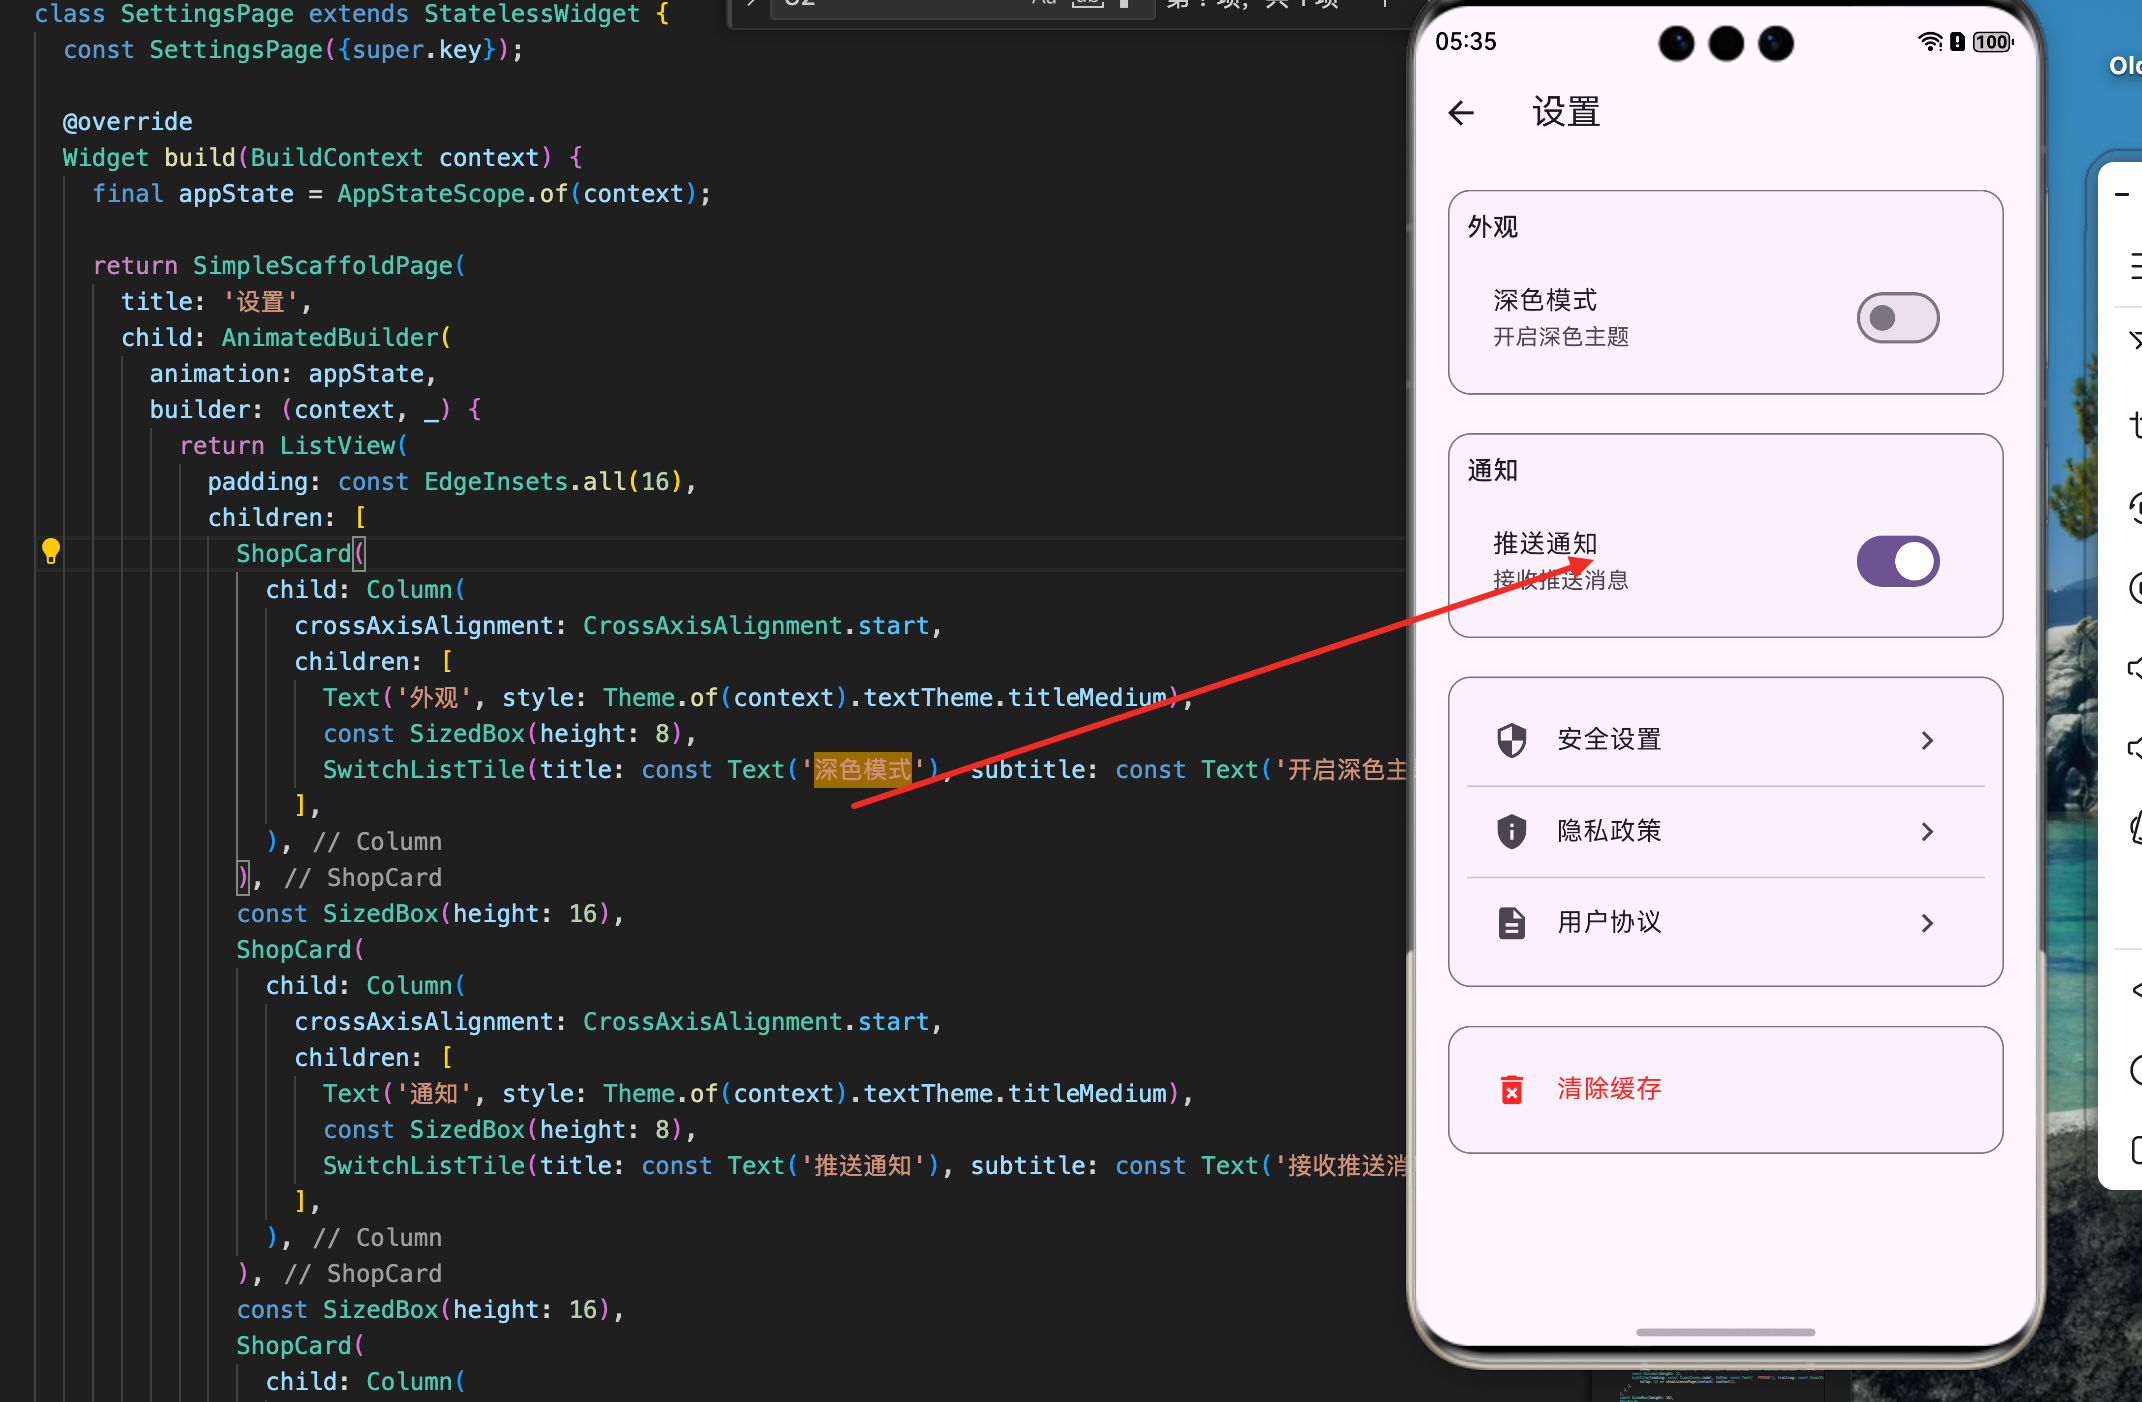Image resolution: width=2142 pixels, height=1402 pixels.
Task: Open the 隐私政策 list item label
Action: click(x=1608, y=831)
